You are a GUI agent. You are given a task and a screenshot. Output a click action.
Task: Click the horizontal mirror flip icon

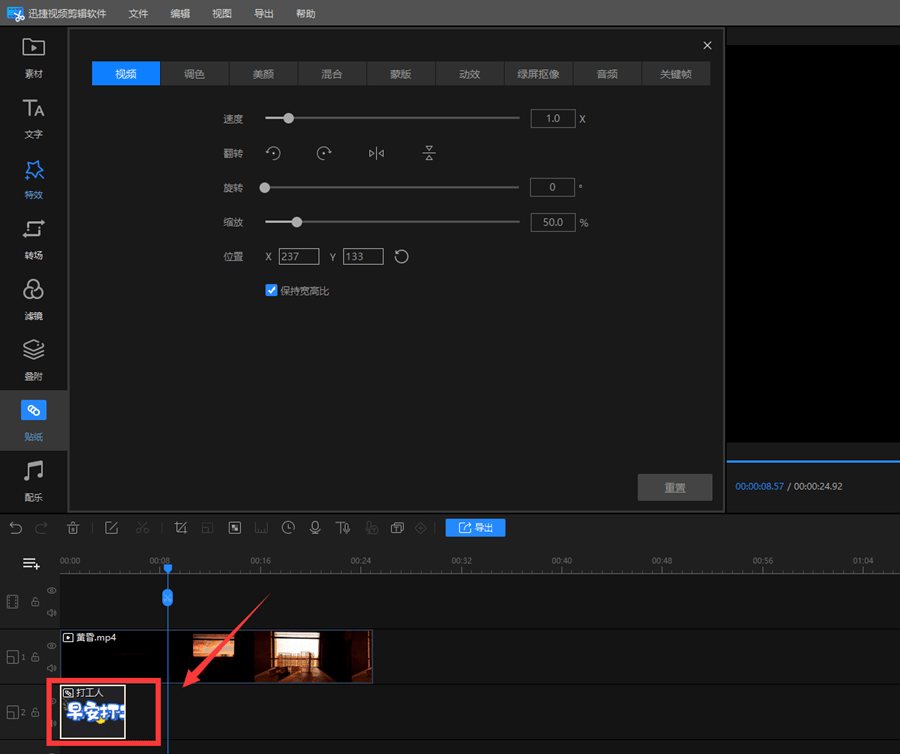click(x=377, y=153)
